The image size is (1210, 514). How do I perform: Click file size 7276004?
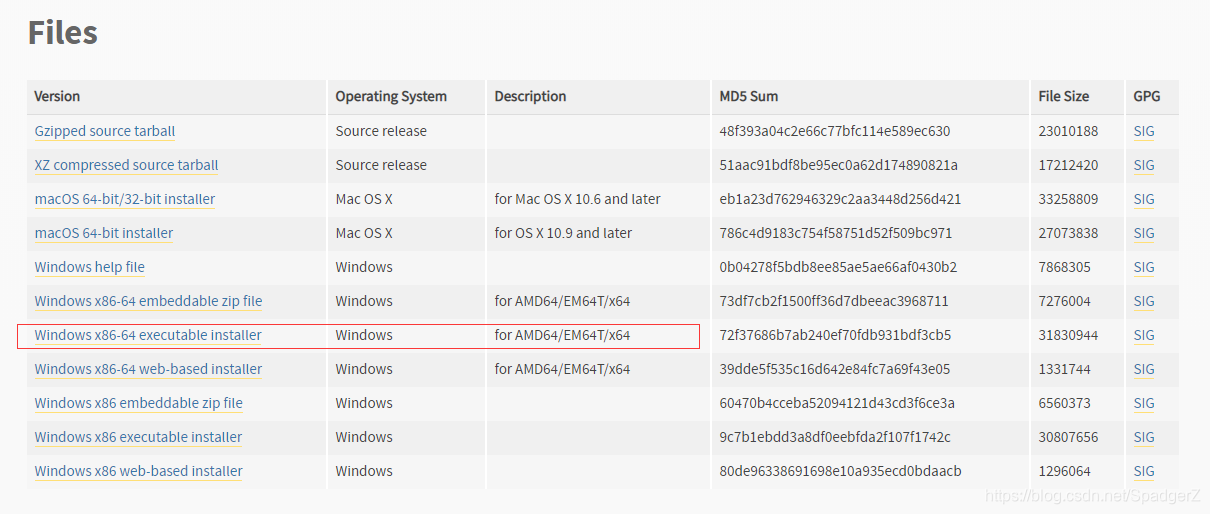pos(1064,301)
